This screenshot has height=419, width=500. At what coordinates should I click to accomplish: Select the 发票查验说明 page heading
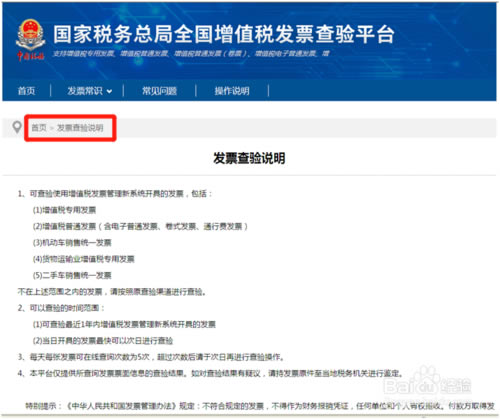[249, 158]
